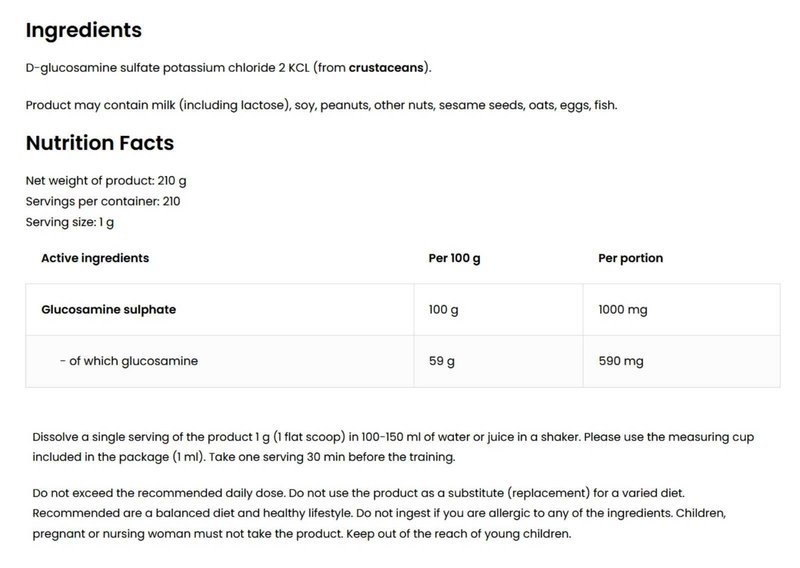Screen dimensions: 800x568
Task: Click the 100 g table cell
Action: [443, 310]
